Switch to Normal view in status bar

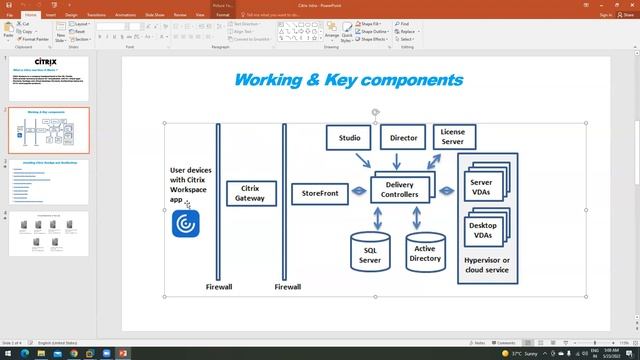pos(528,343)
